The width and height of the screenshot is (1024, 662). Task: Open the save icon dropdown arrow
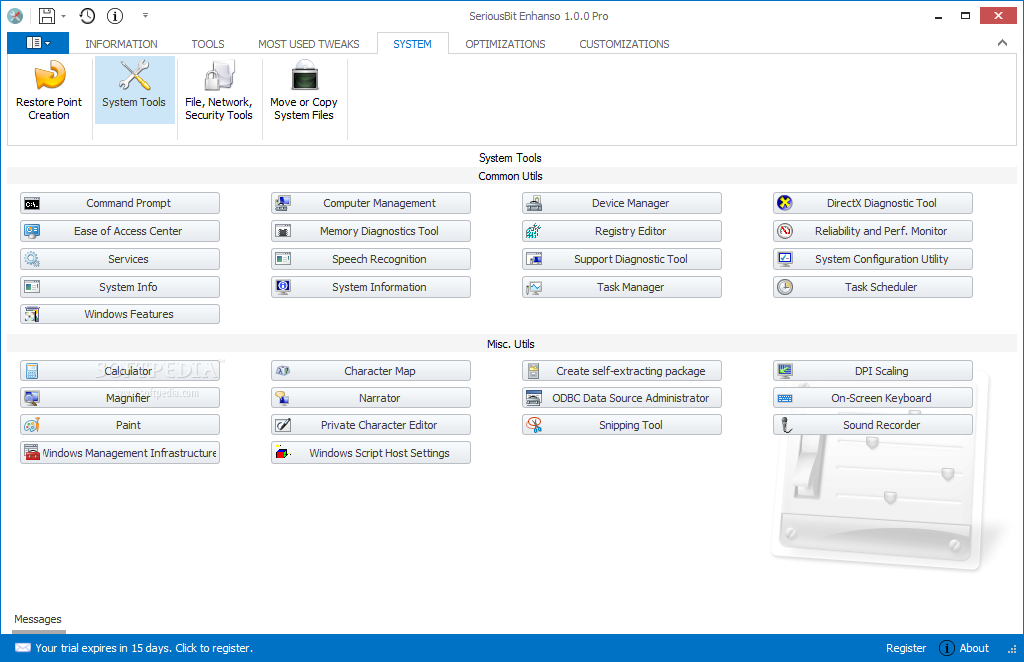point(63,16)
